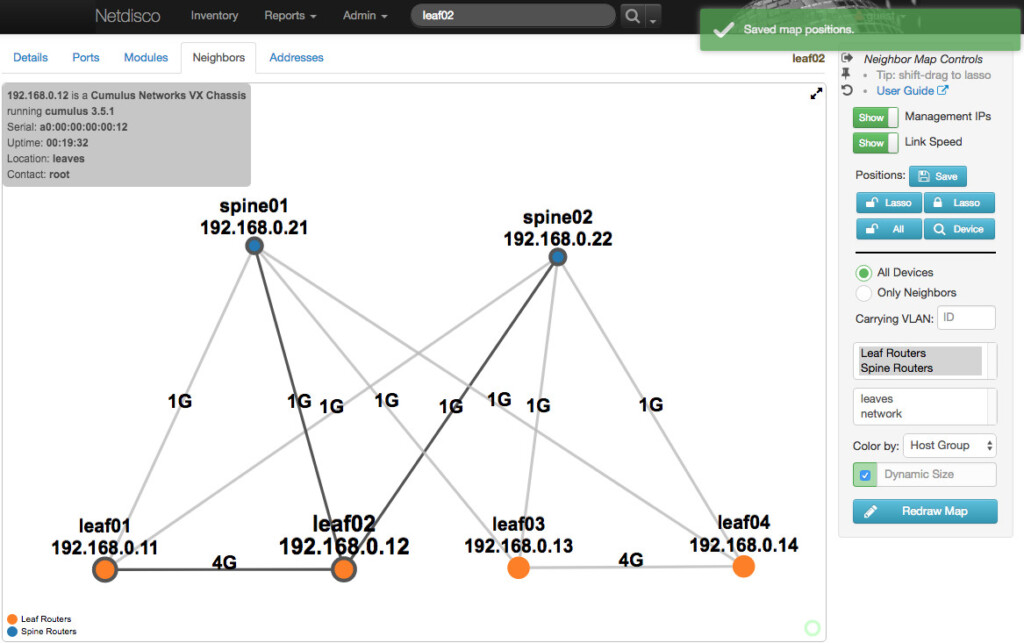Switch to the Ports tab
1024x643 pixels.
coord(86,58)
